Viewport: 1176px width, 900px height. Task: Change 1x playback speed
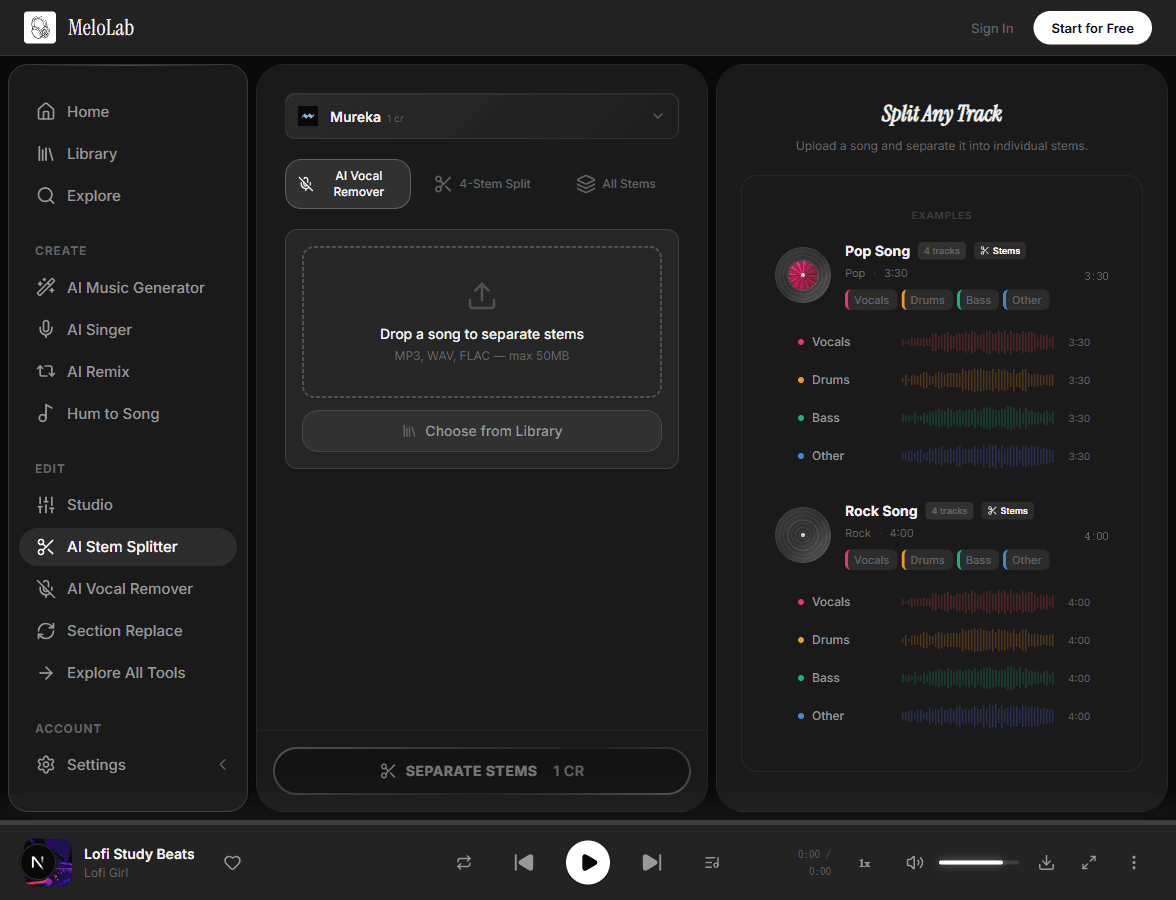[864, 863]
